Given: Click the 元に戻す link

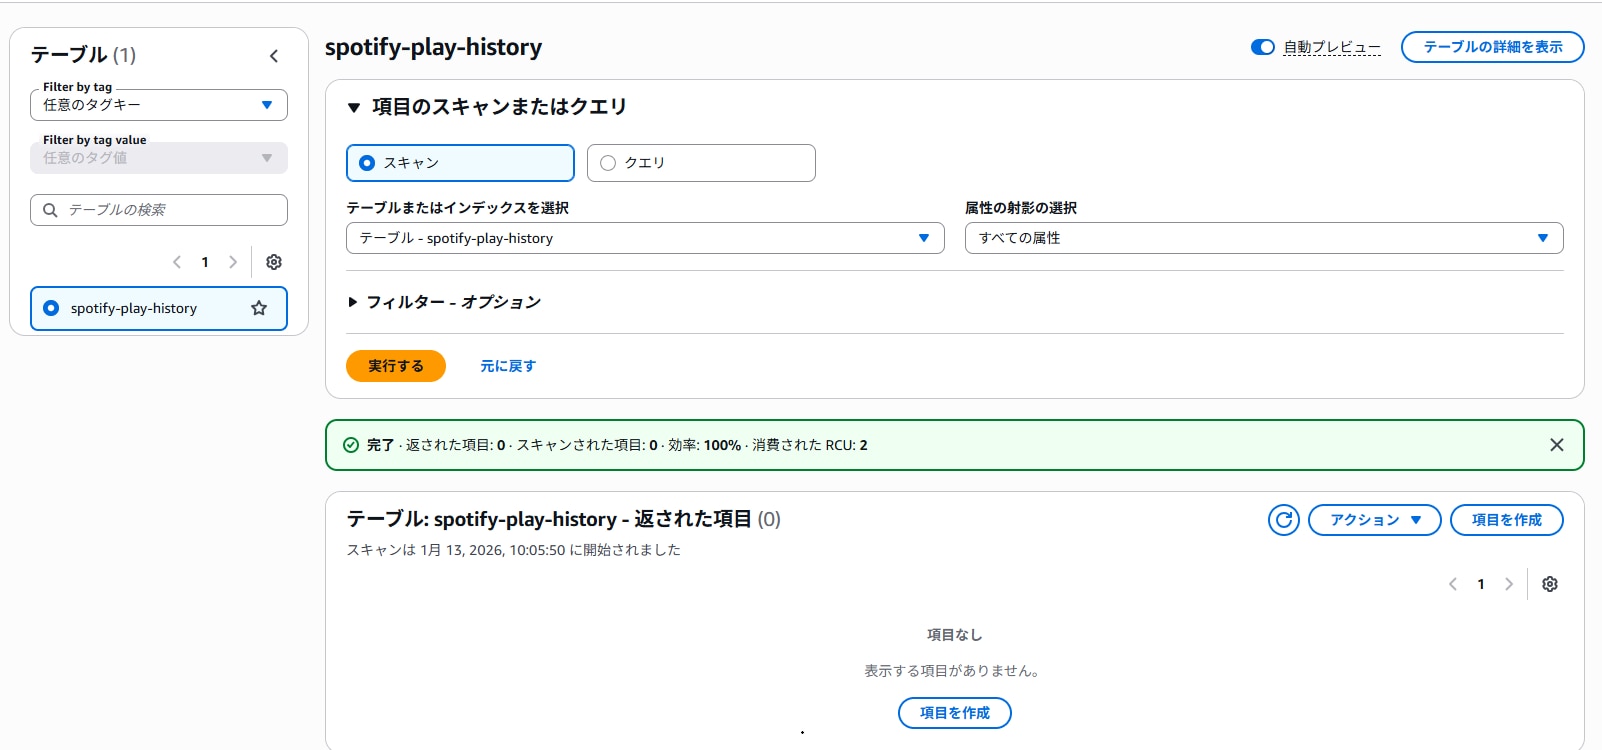Looking at the screenshot, I should pos(508,366).
